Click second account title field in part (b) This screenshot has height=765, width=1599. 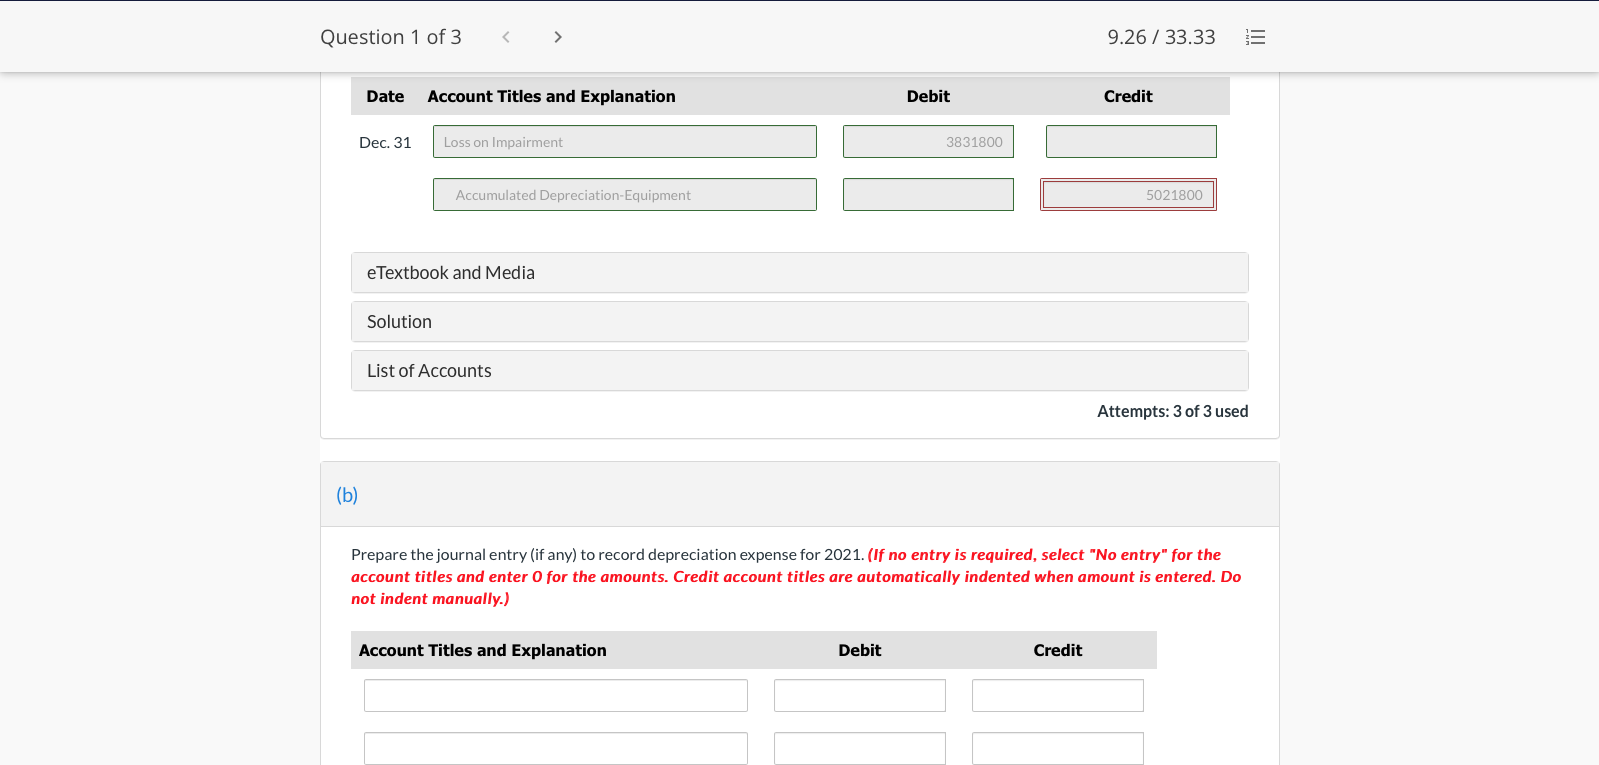pos(556,748)
